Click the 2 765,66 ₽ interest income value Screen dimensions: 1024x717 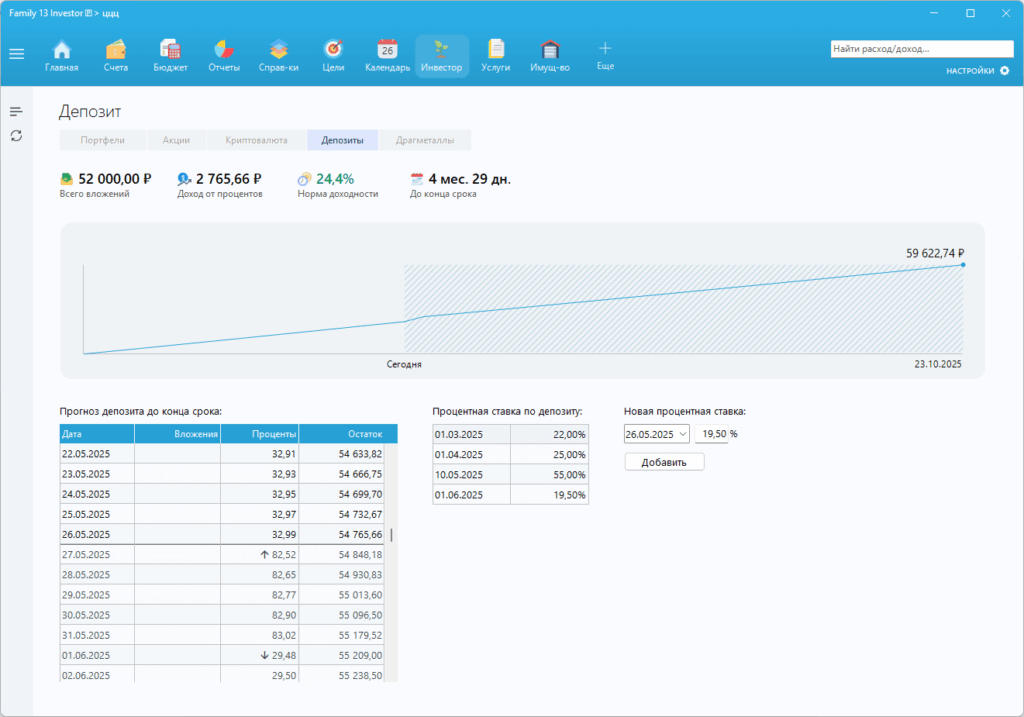pyautogui.click(x=229, y=179)
